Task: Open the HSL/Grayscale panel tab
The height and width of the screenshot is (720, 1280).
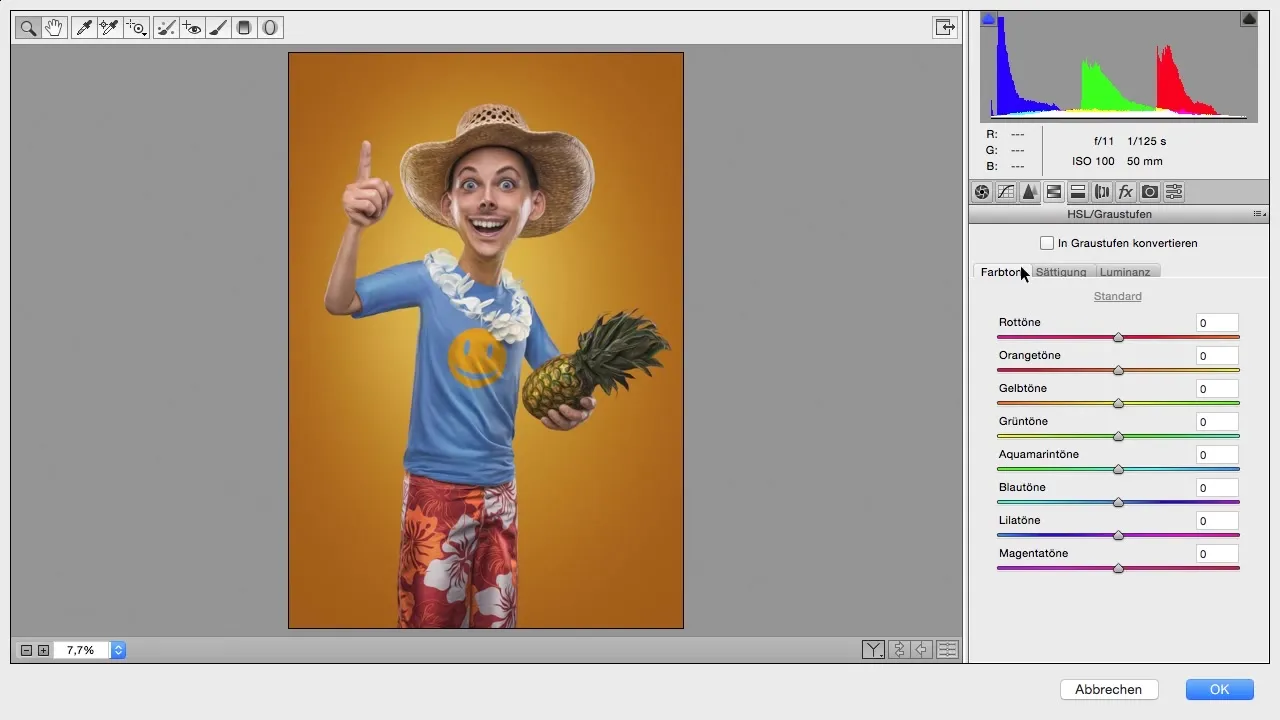Action: click(x=1054, y=192)
